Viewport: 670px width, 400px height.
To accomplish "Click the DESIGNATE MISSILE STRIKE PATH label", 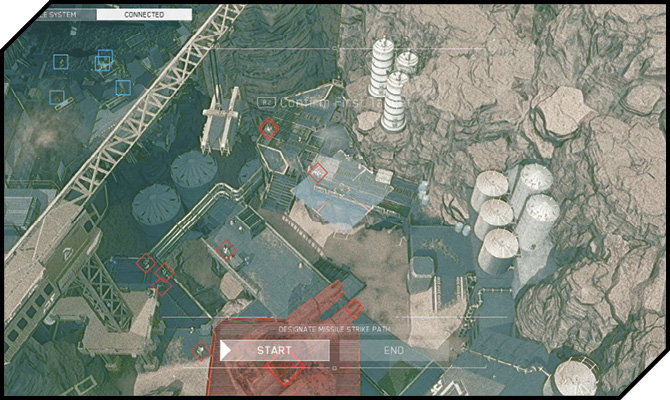I will [334, 329].
